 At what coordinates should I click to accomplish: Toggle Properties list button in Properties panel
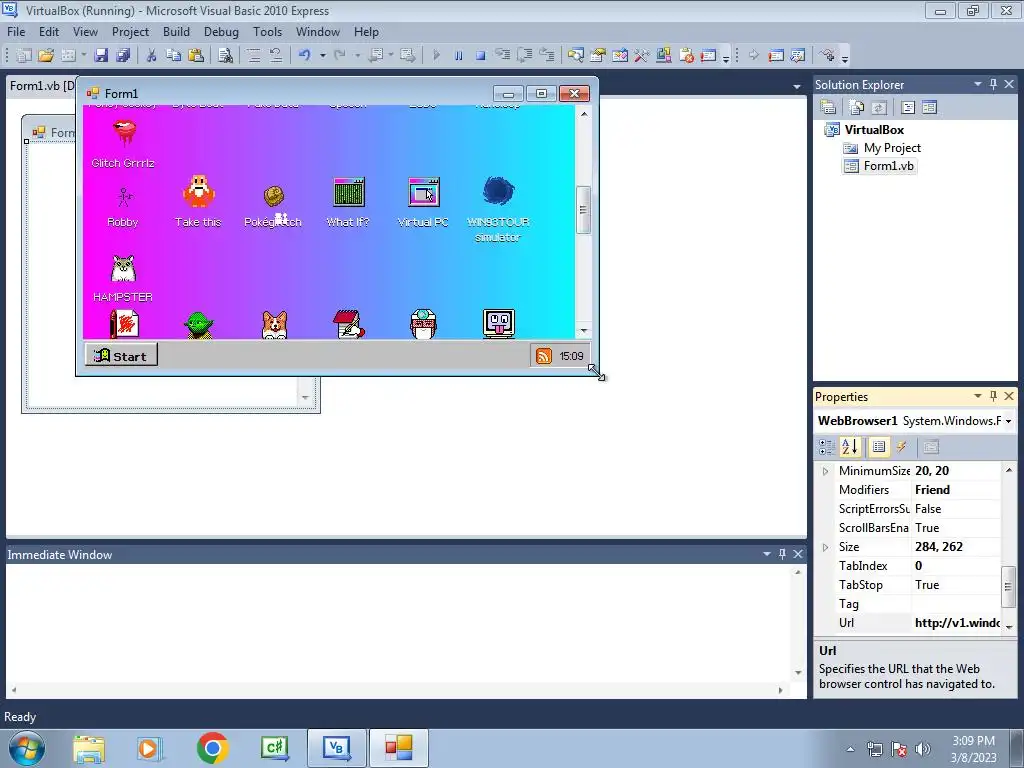click(x=879, y=447)
